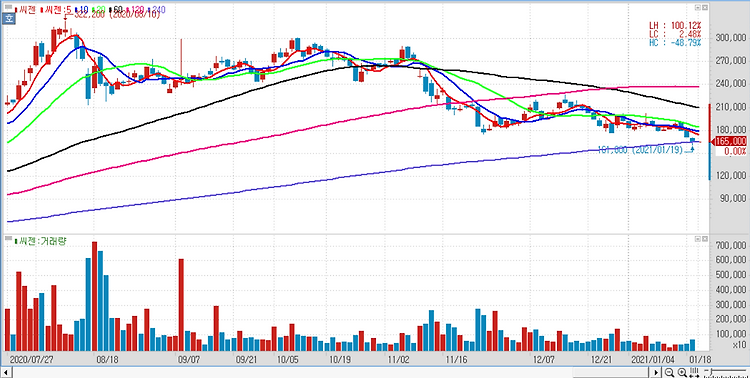750x378 pixels.
Task: Collapse price panel using minimize icon
Action: click(x=697, y=8)
